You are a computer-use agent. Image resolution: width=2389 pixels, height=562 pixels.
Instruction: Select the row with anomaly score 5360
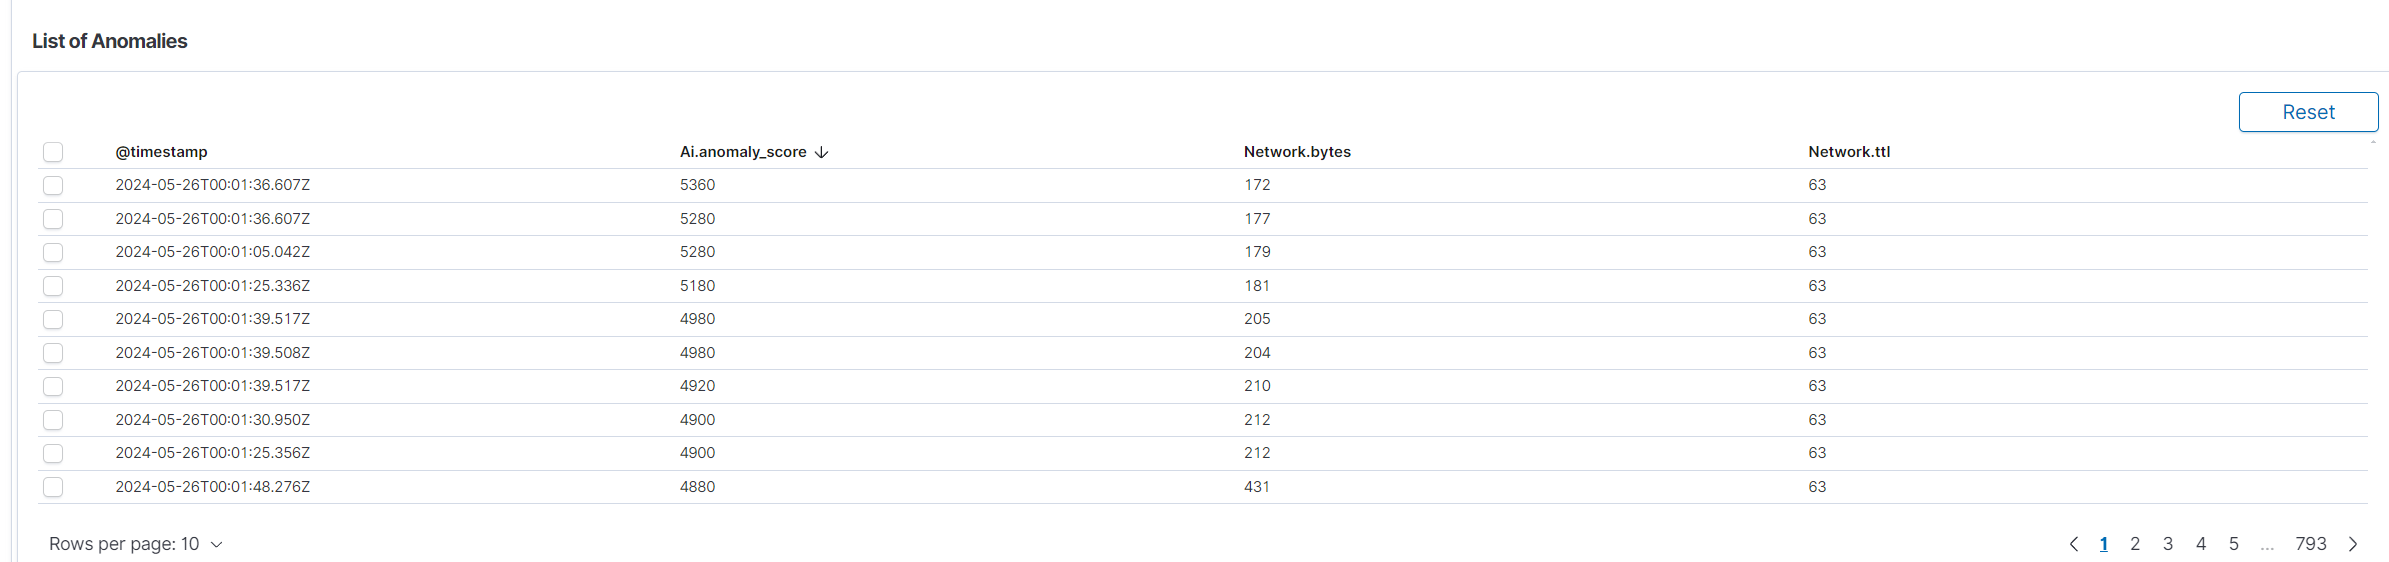click(53, 185)
